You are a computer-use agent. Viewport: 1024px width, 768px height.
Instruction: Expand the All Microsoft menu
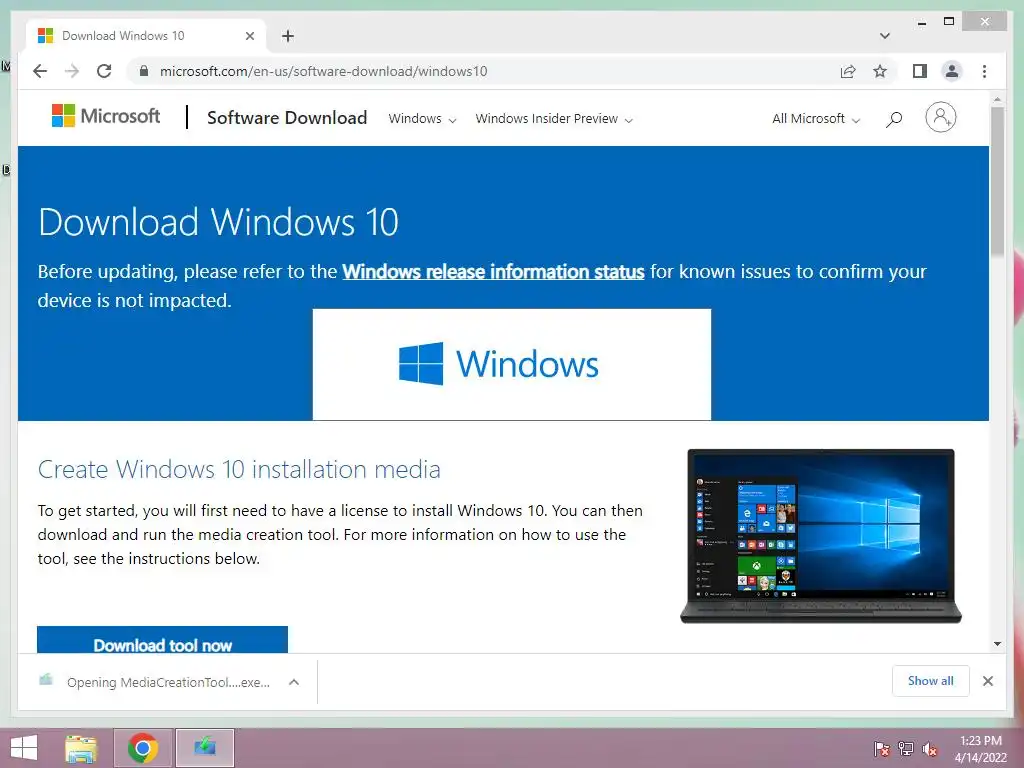pos(816,119)
